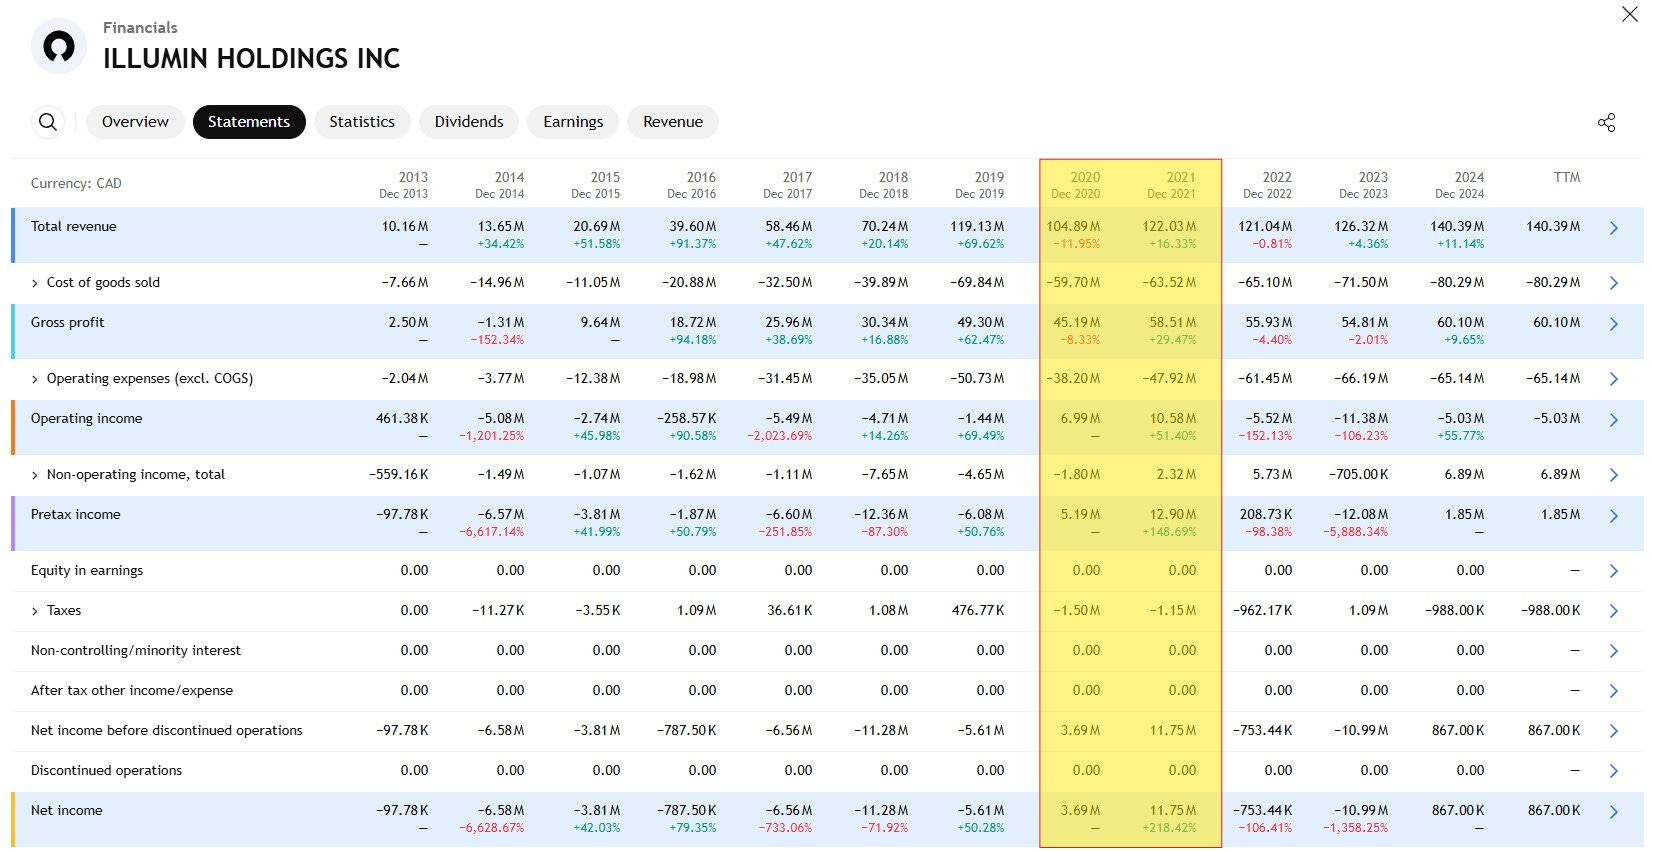Open Non-operating income row detail arrow
This screenshot has width=1653, height=851.
pos(1613,475)
